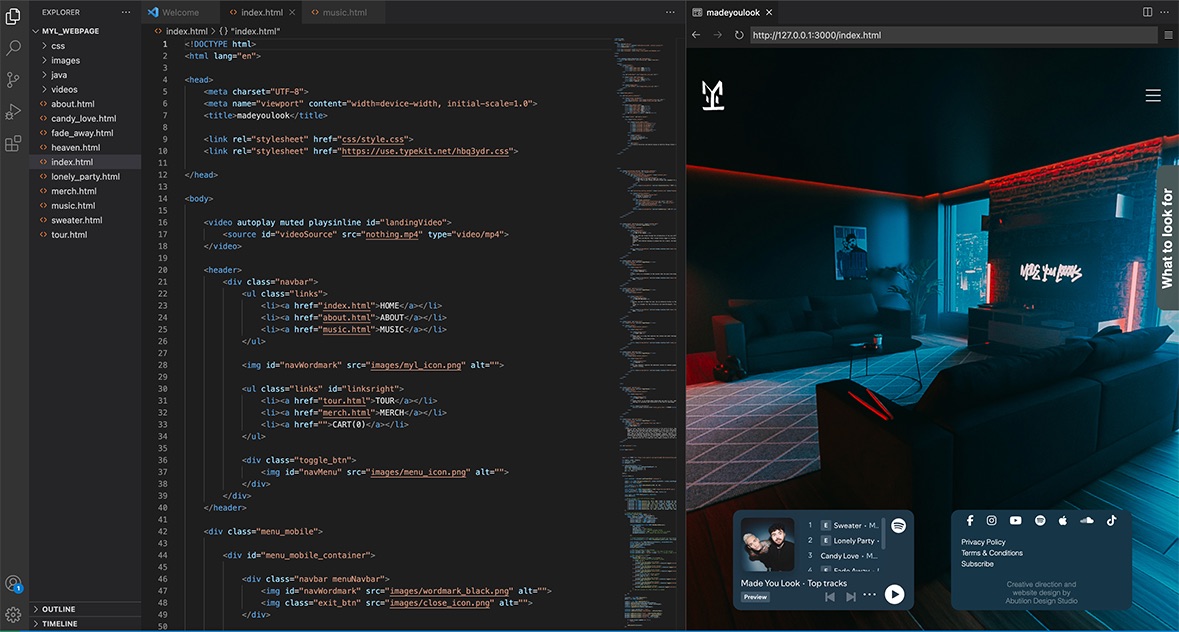This screenshot has width=1179, height=632.
Task: Click the Spotify logo in music player
Action: pos(898,526)
